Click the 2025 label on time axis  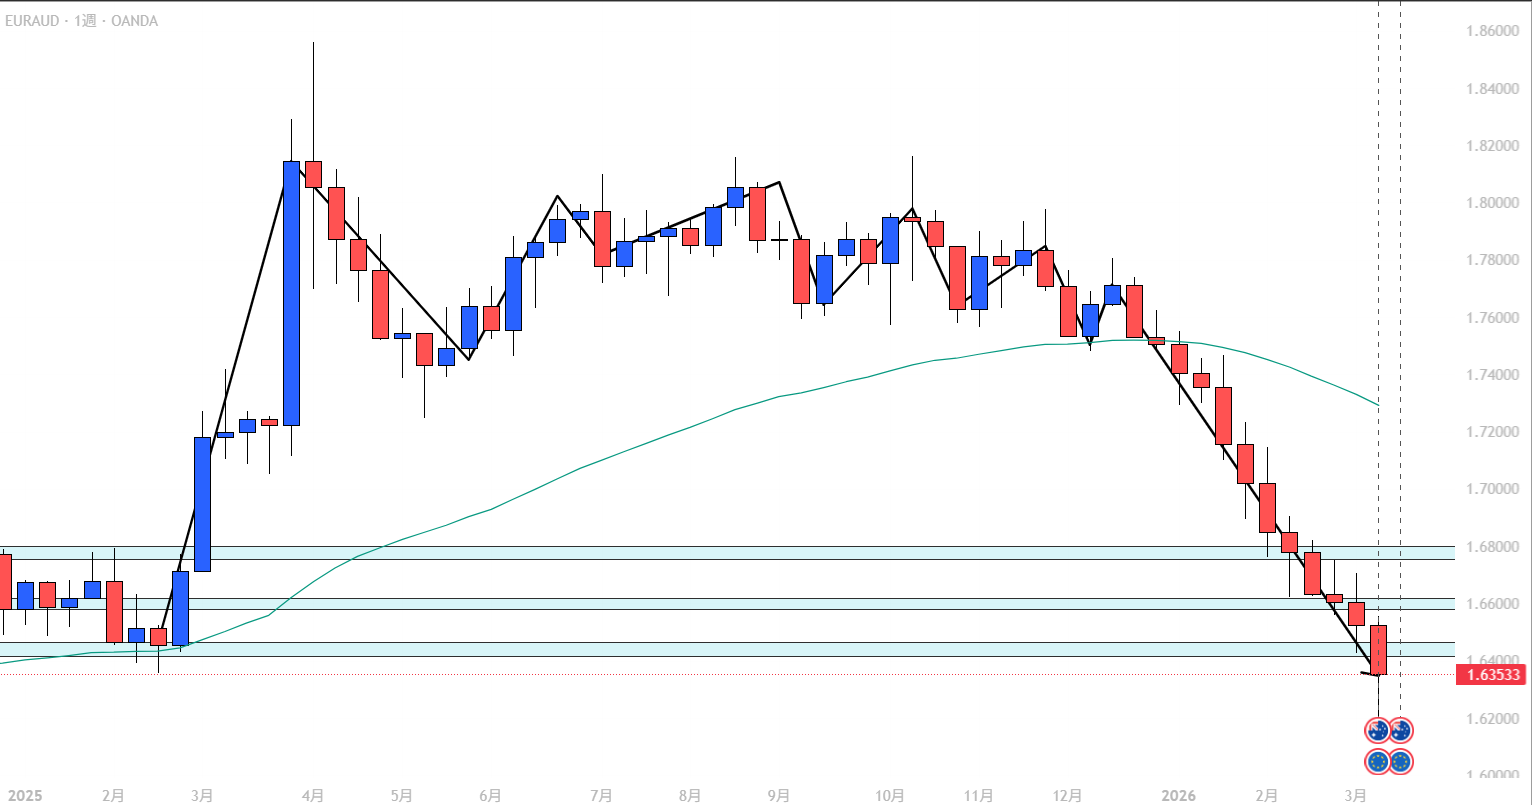coord(24,796)
